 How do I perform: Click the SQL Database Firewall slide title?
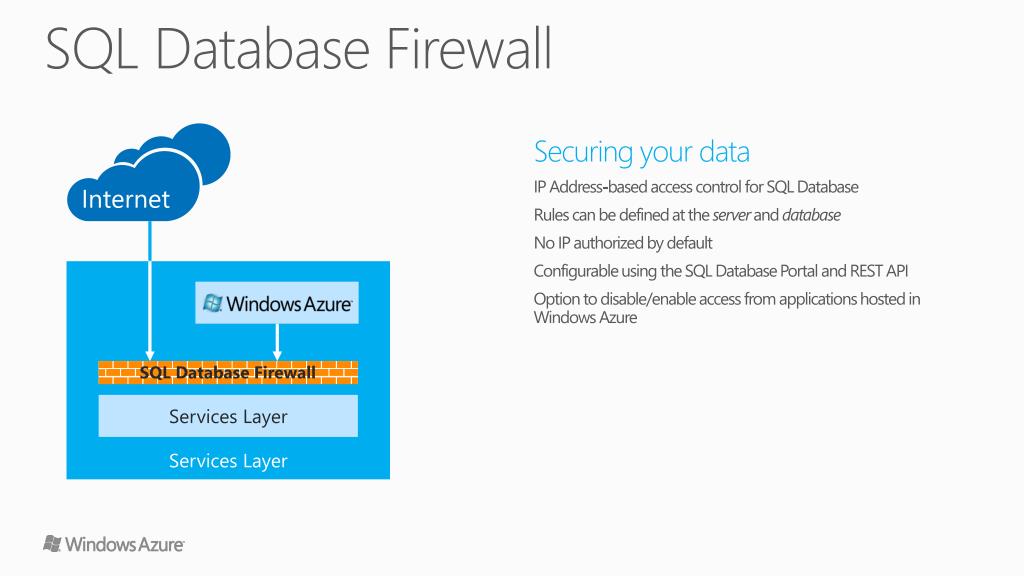click(299, 49)
